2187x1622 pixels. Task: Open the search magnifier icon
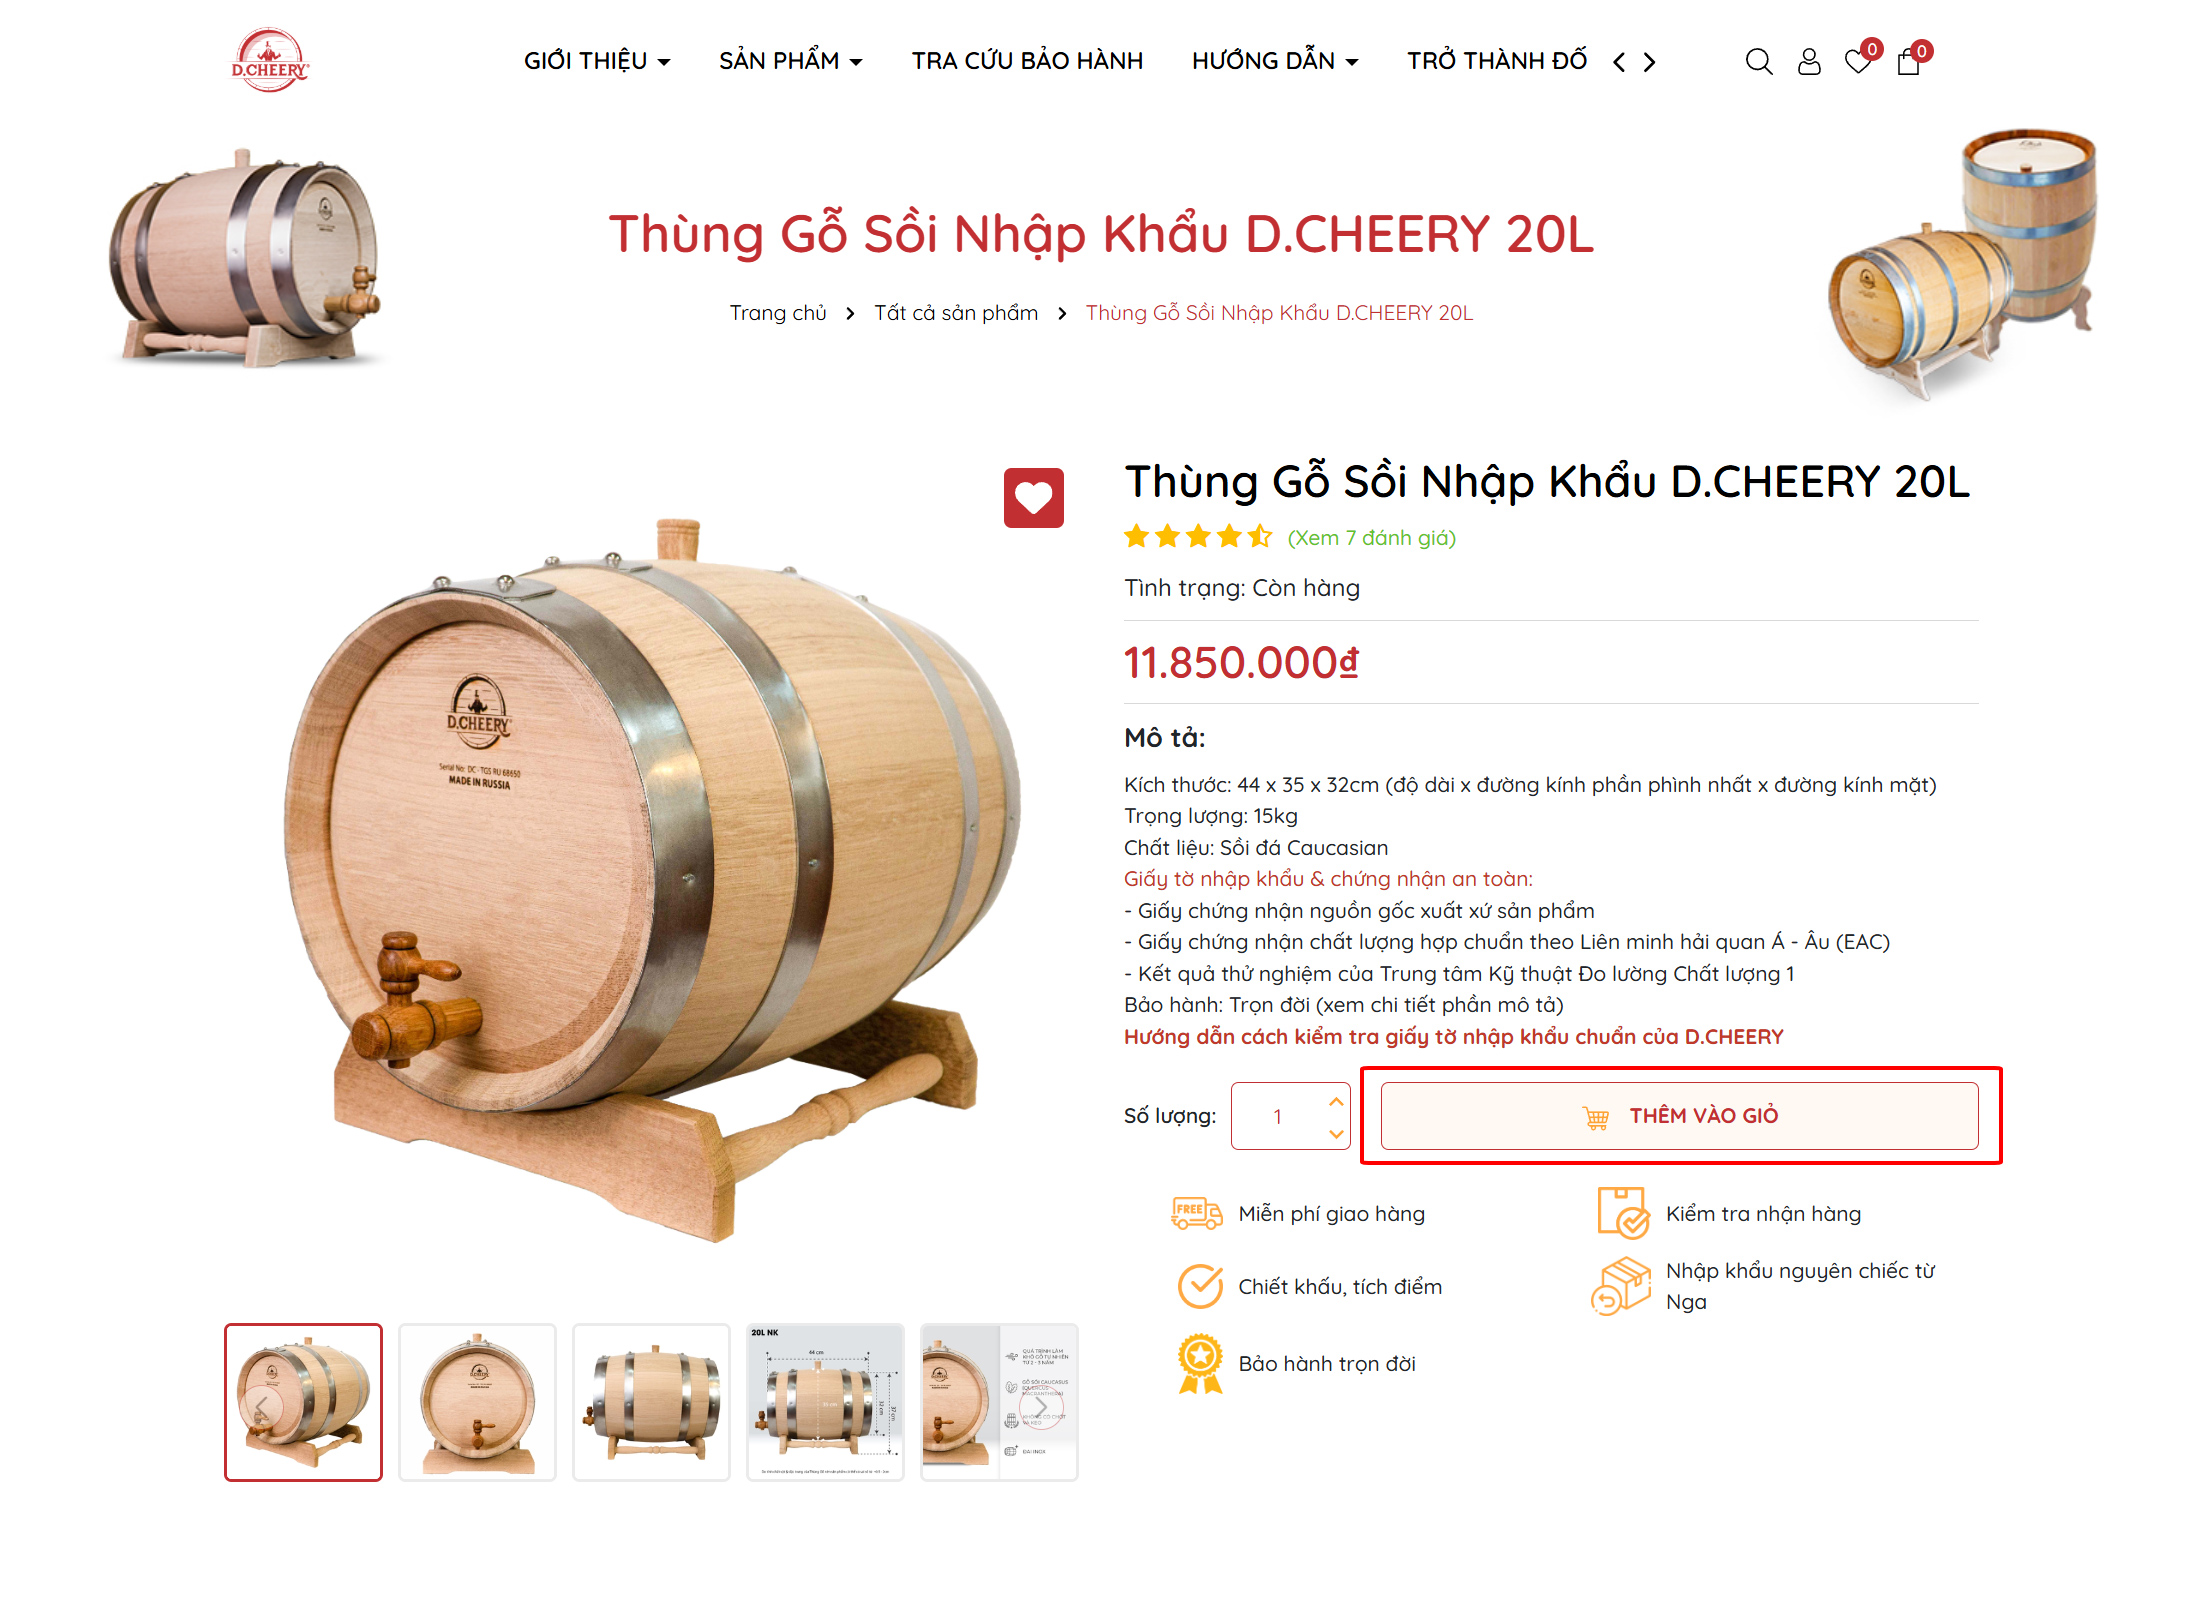(x=1758, y=62)
